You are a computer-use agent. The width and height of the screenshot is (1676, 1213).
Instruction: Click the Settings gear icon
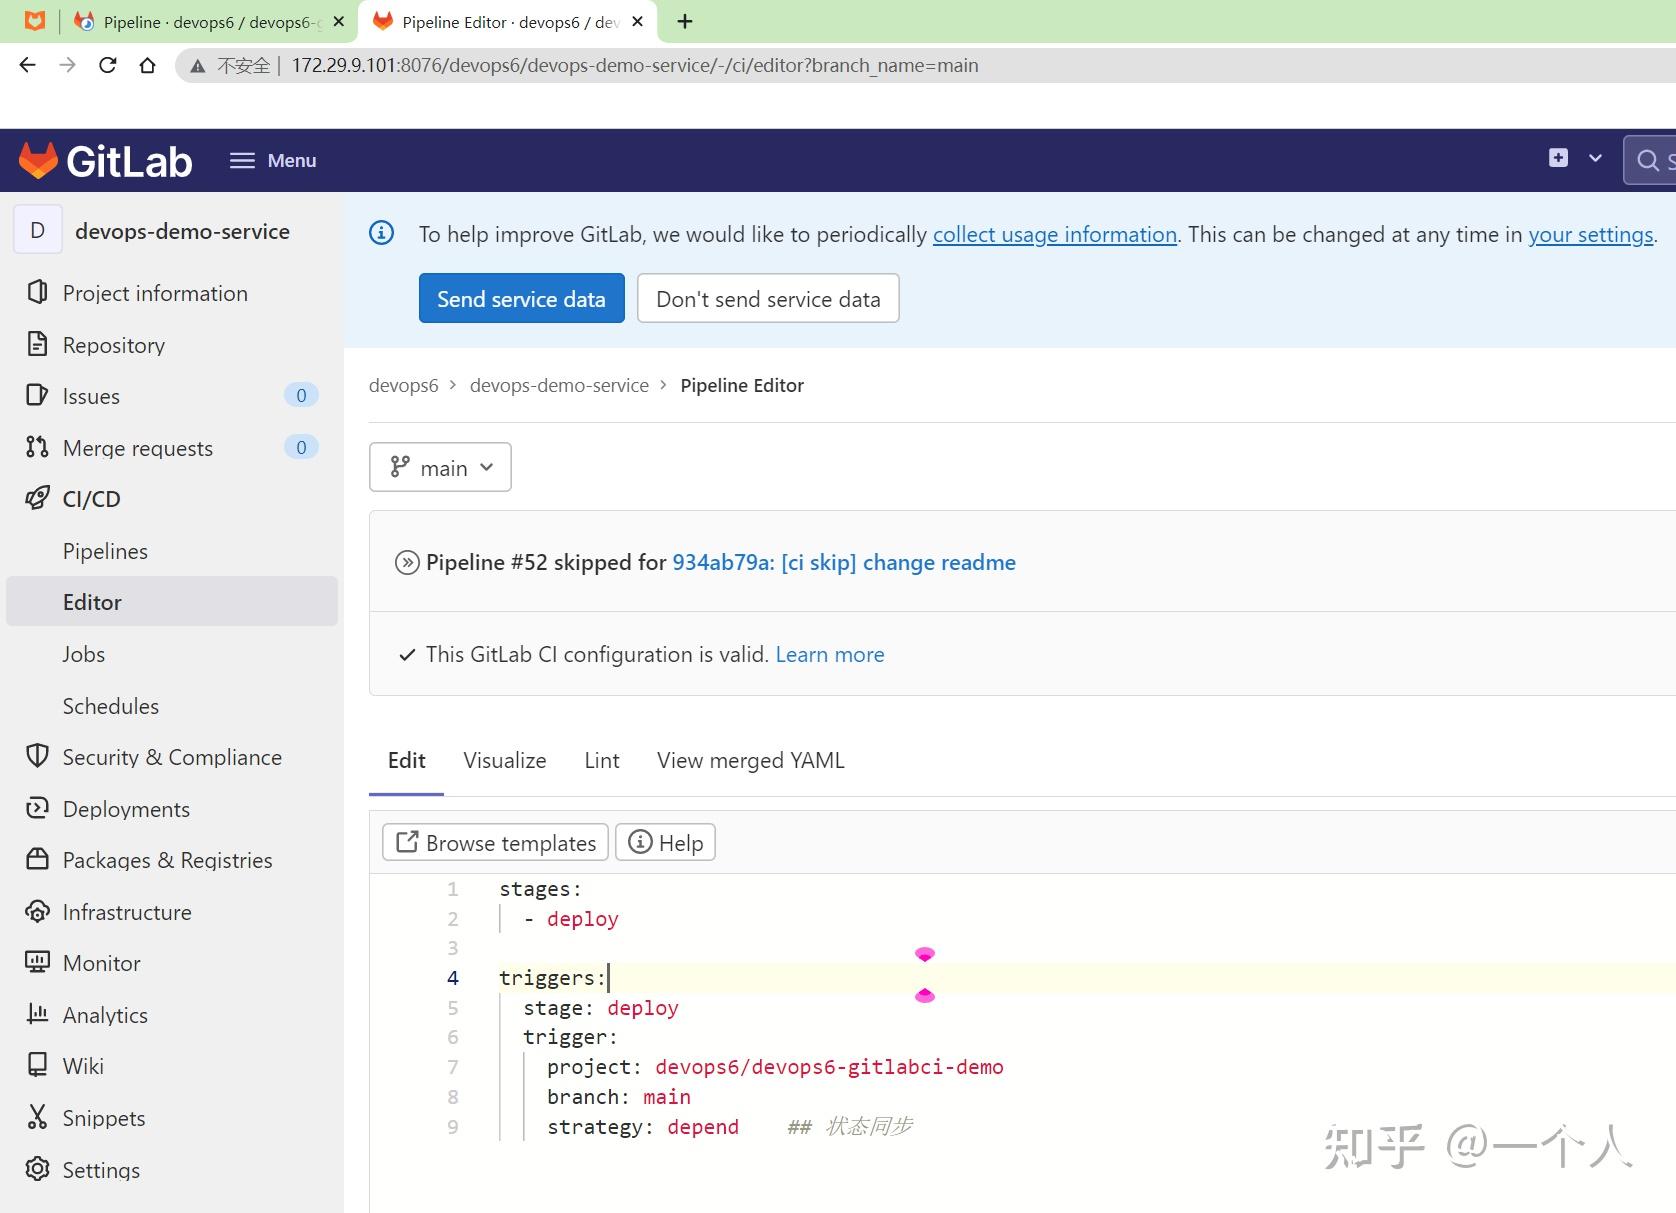pyautogui.click(x=37, y=1169)
